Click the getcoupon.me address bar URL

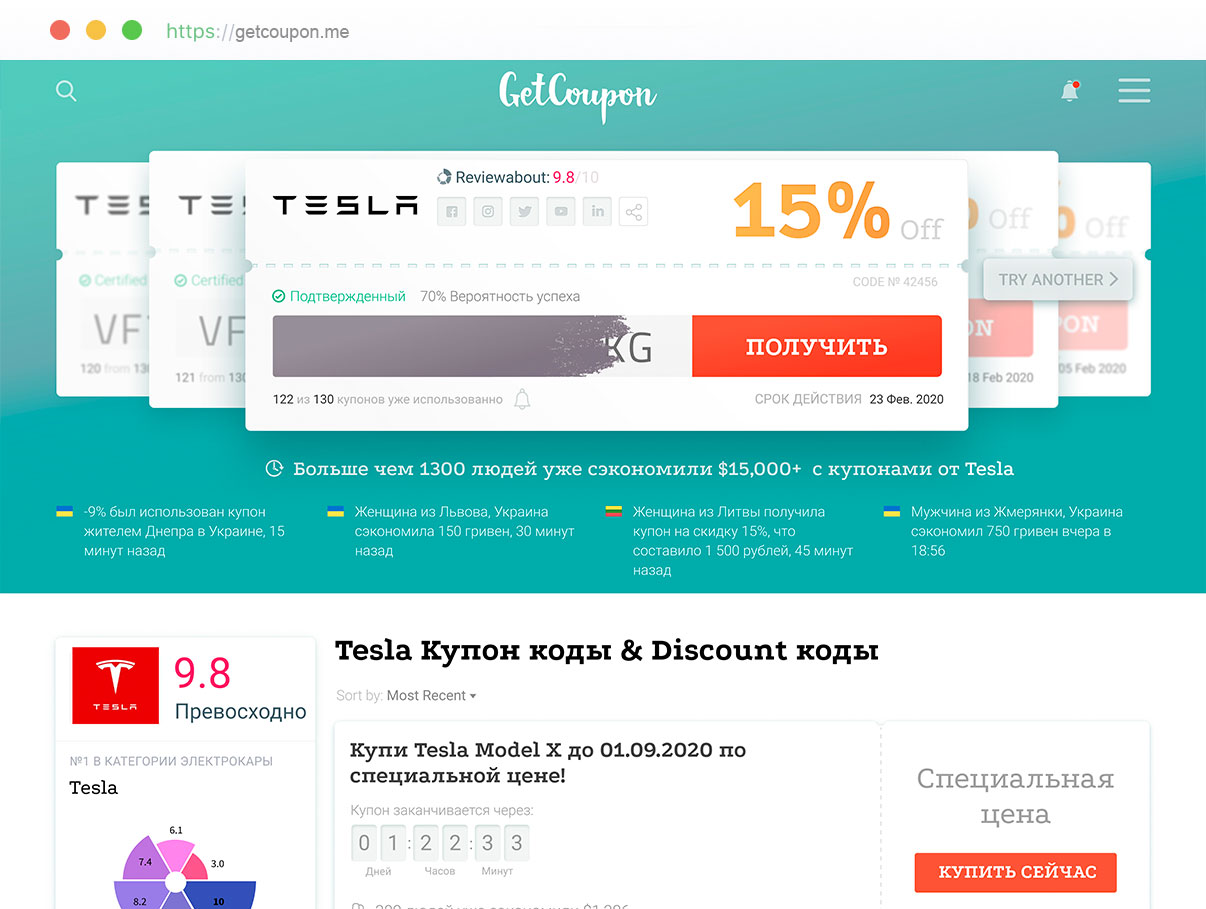[x=258, y=31]
